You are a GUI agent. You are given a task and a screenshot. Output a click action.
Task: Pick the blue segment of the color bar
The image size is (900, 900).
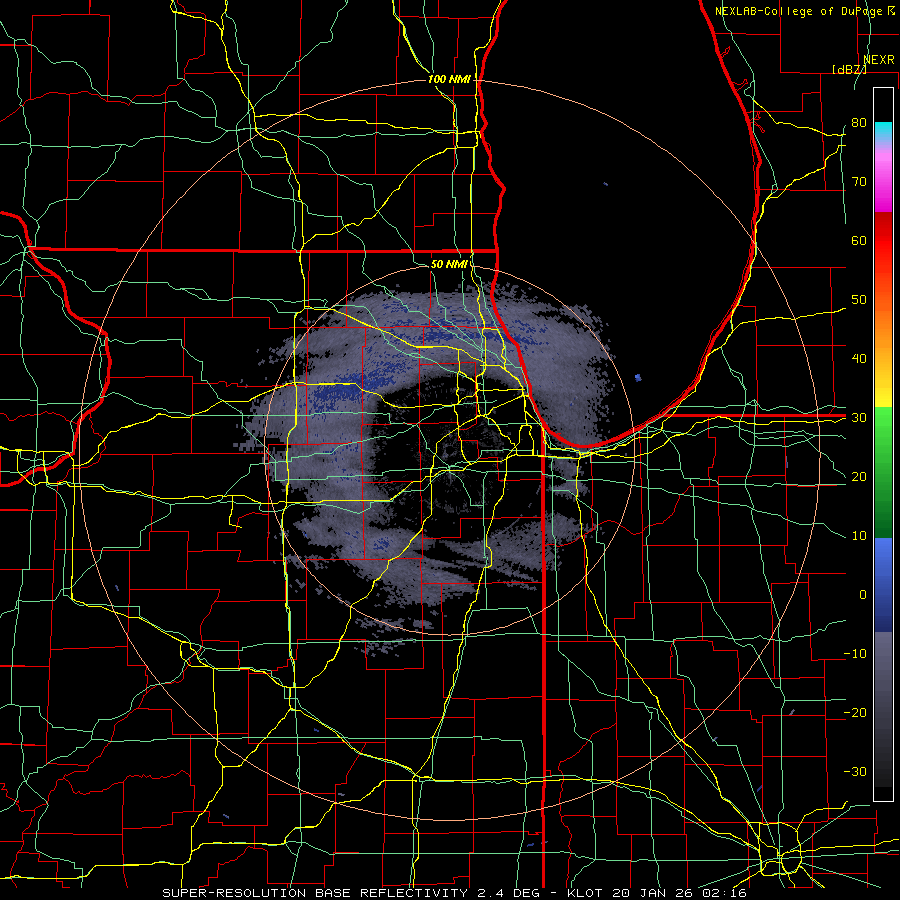883,585
